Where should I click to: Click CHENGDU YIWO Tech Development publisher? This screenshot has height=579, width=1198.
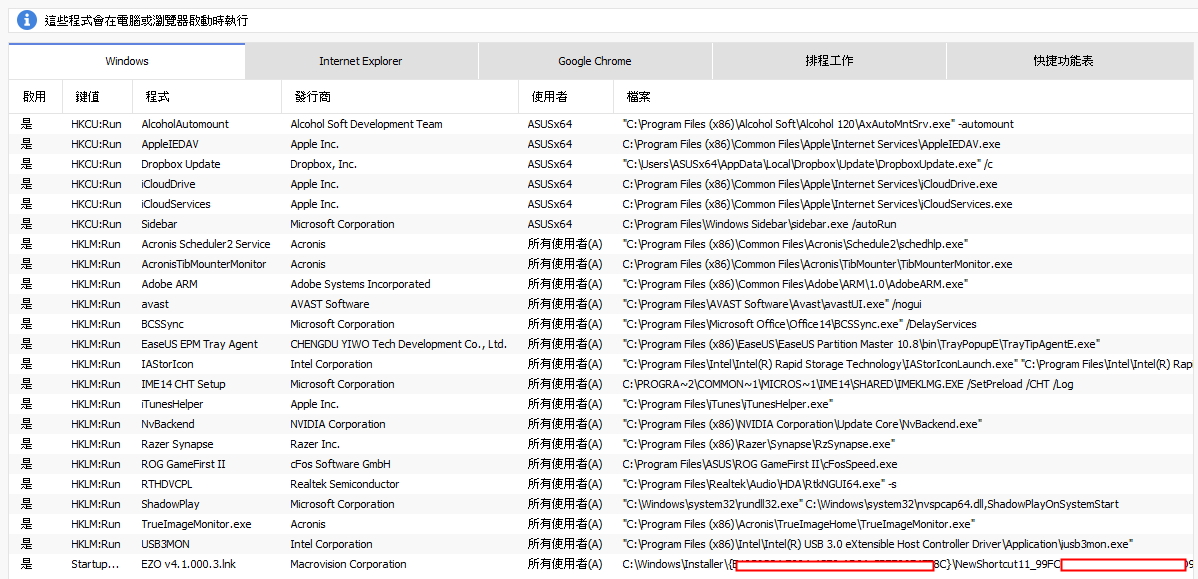[x=399, y=344]
